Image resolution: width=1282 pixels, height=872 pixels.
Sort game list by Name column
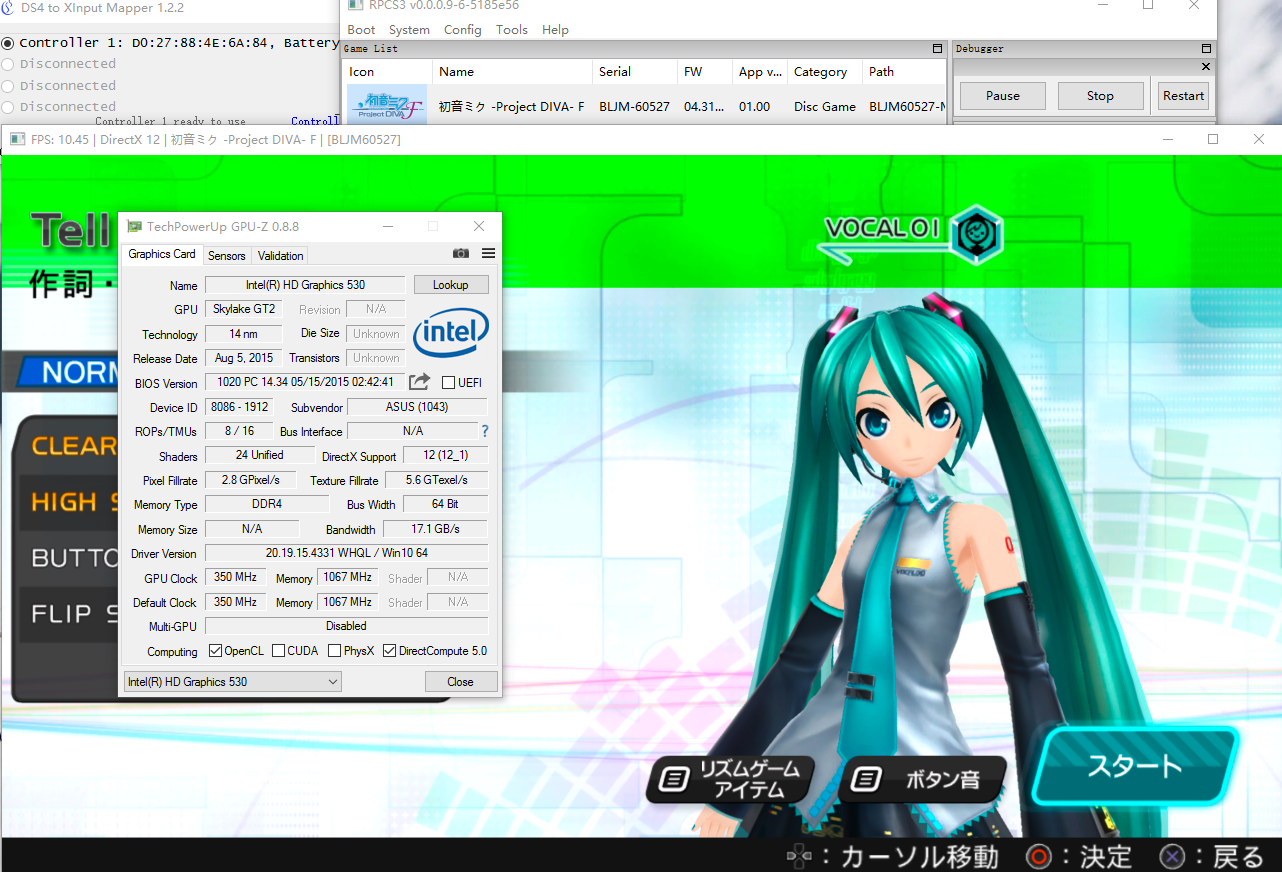coord(513,72)
